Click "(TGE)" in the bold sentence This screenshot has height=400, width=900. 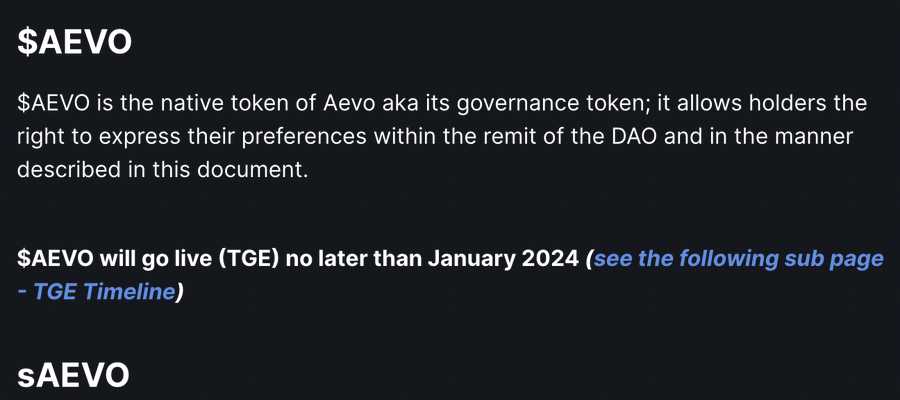point(248,259)
